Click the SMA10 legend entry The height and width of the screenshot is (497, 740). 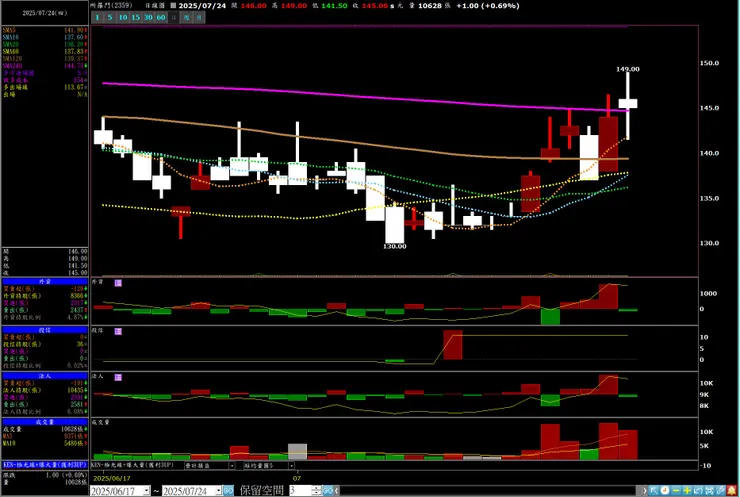[45, 37]
